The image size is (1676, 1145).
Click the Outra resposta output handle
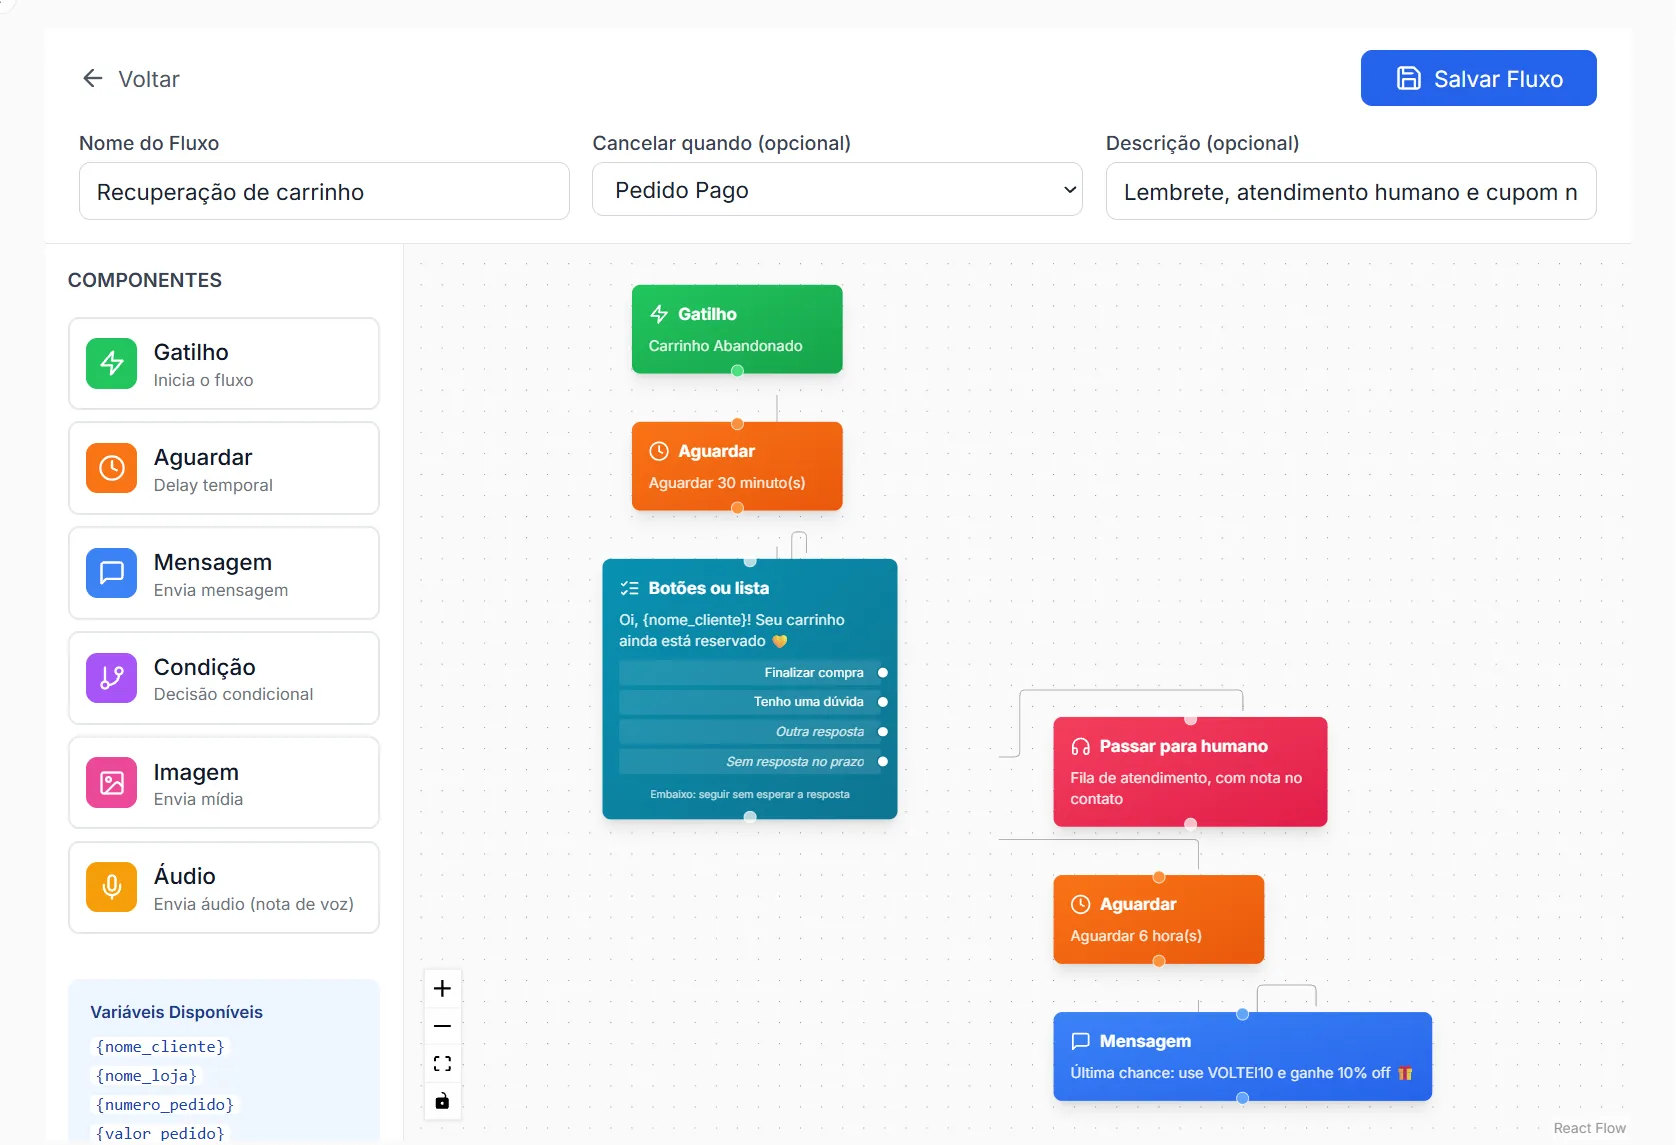(883, 732)
